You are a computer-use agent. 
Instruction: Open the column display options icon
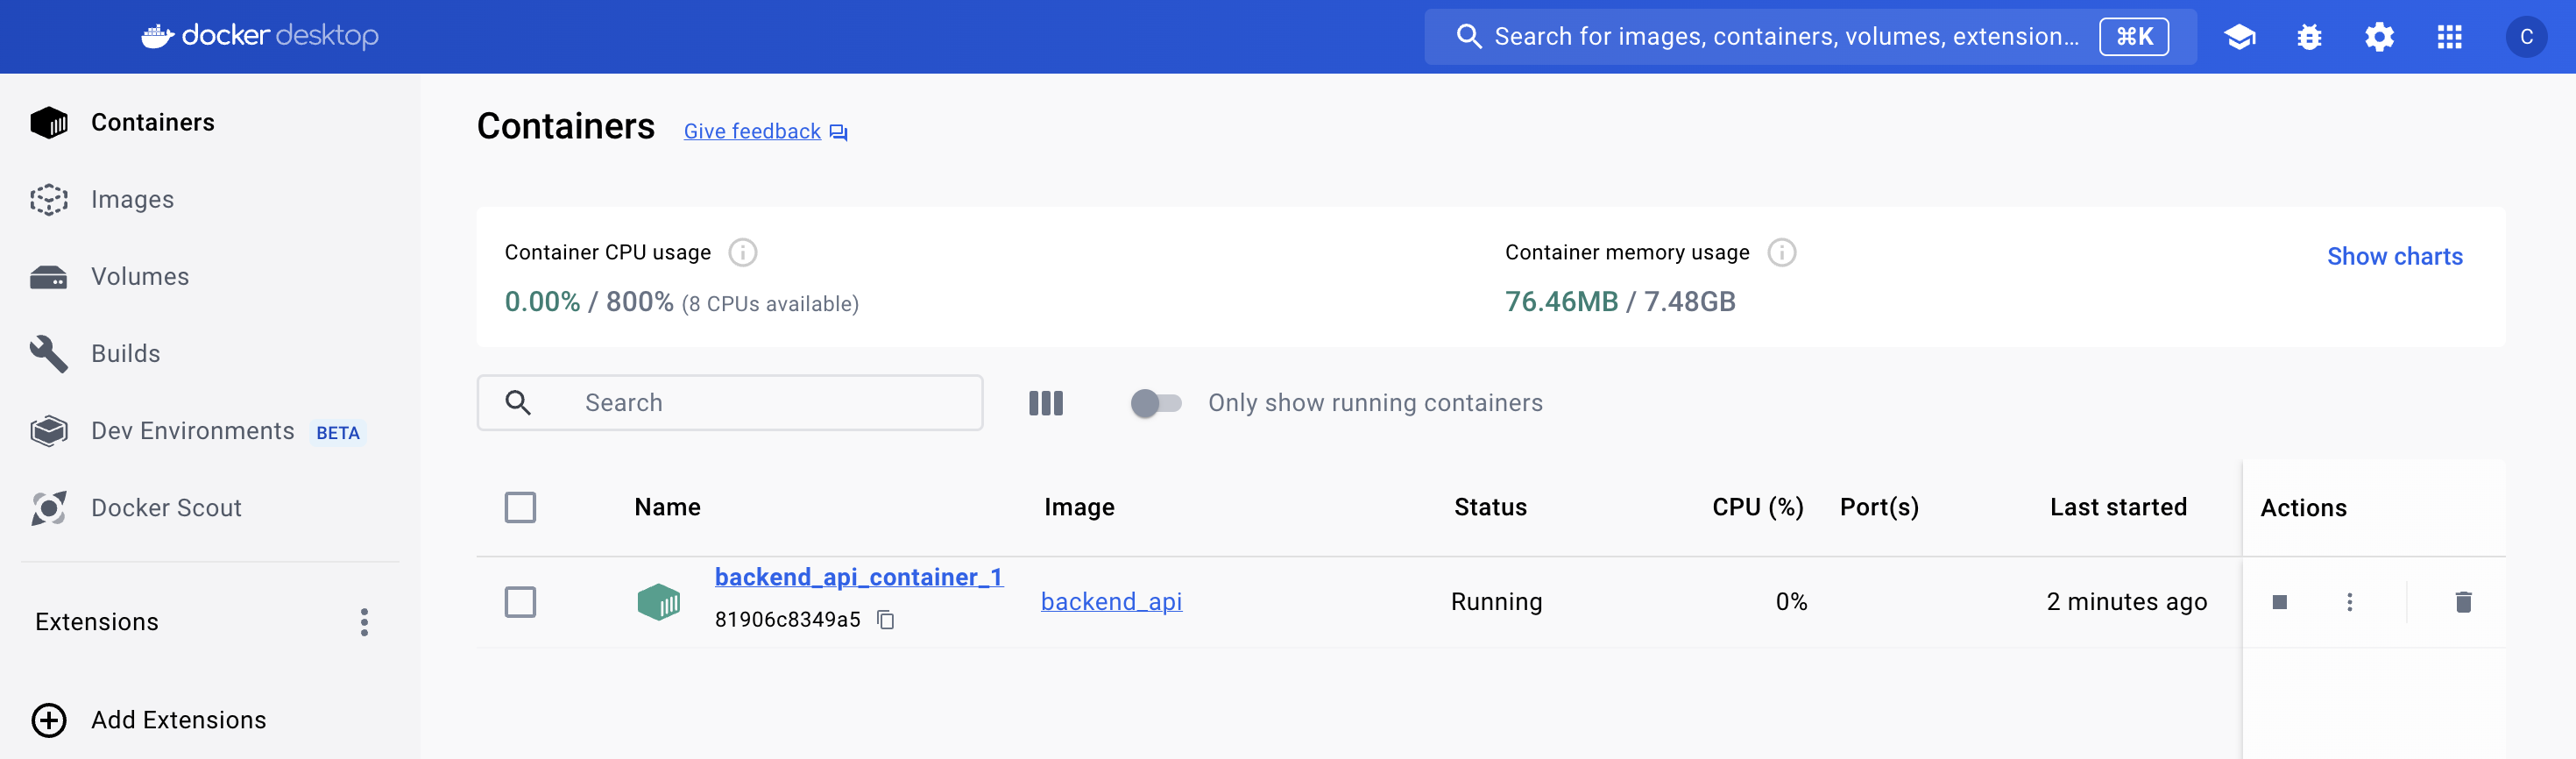(1046, 403)
